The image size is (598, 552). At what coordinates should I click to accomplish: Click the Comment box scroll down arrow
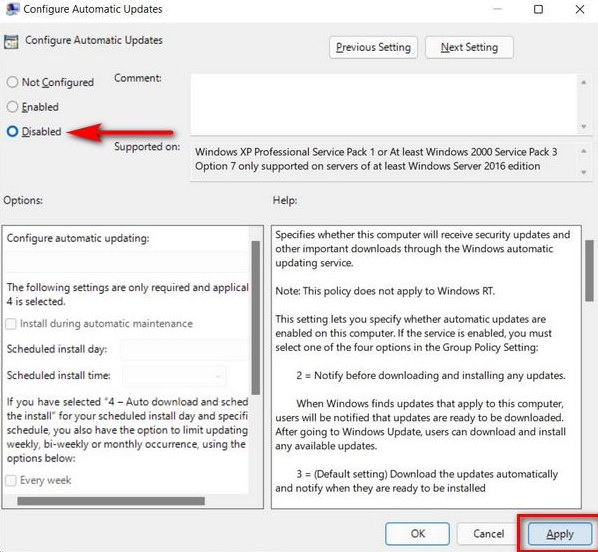(x=583, y=126)
